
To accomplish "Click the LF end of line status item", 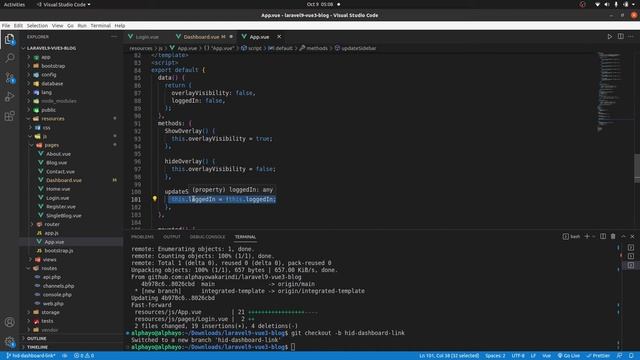I will (533, 356).
